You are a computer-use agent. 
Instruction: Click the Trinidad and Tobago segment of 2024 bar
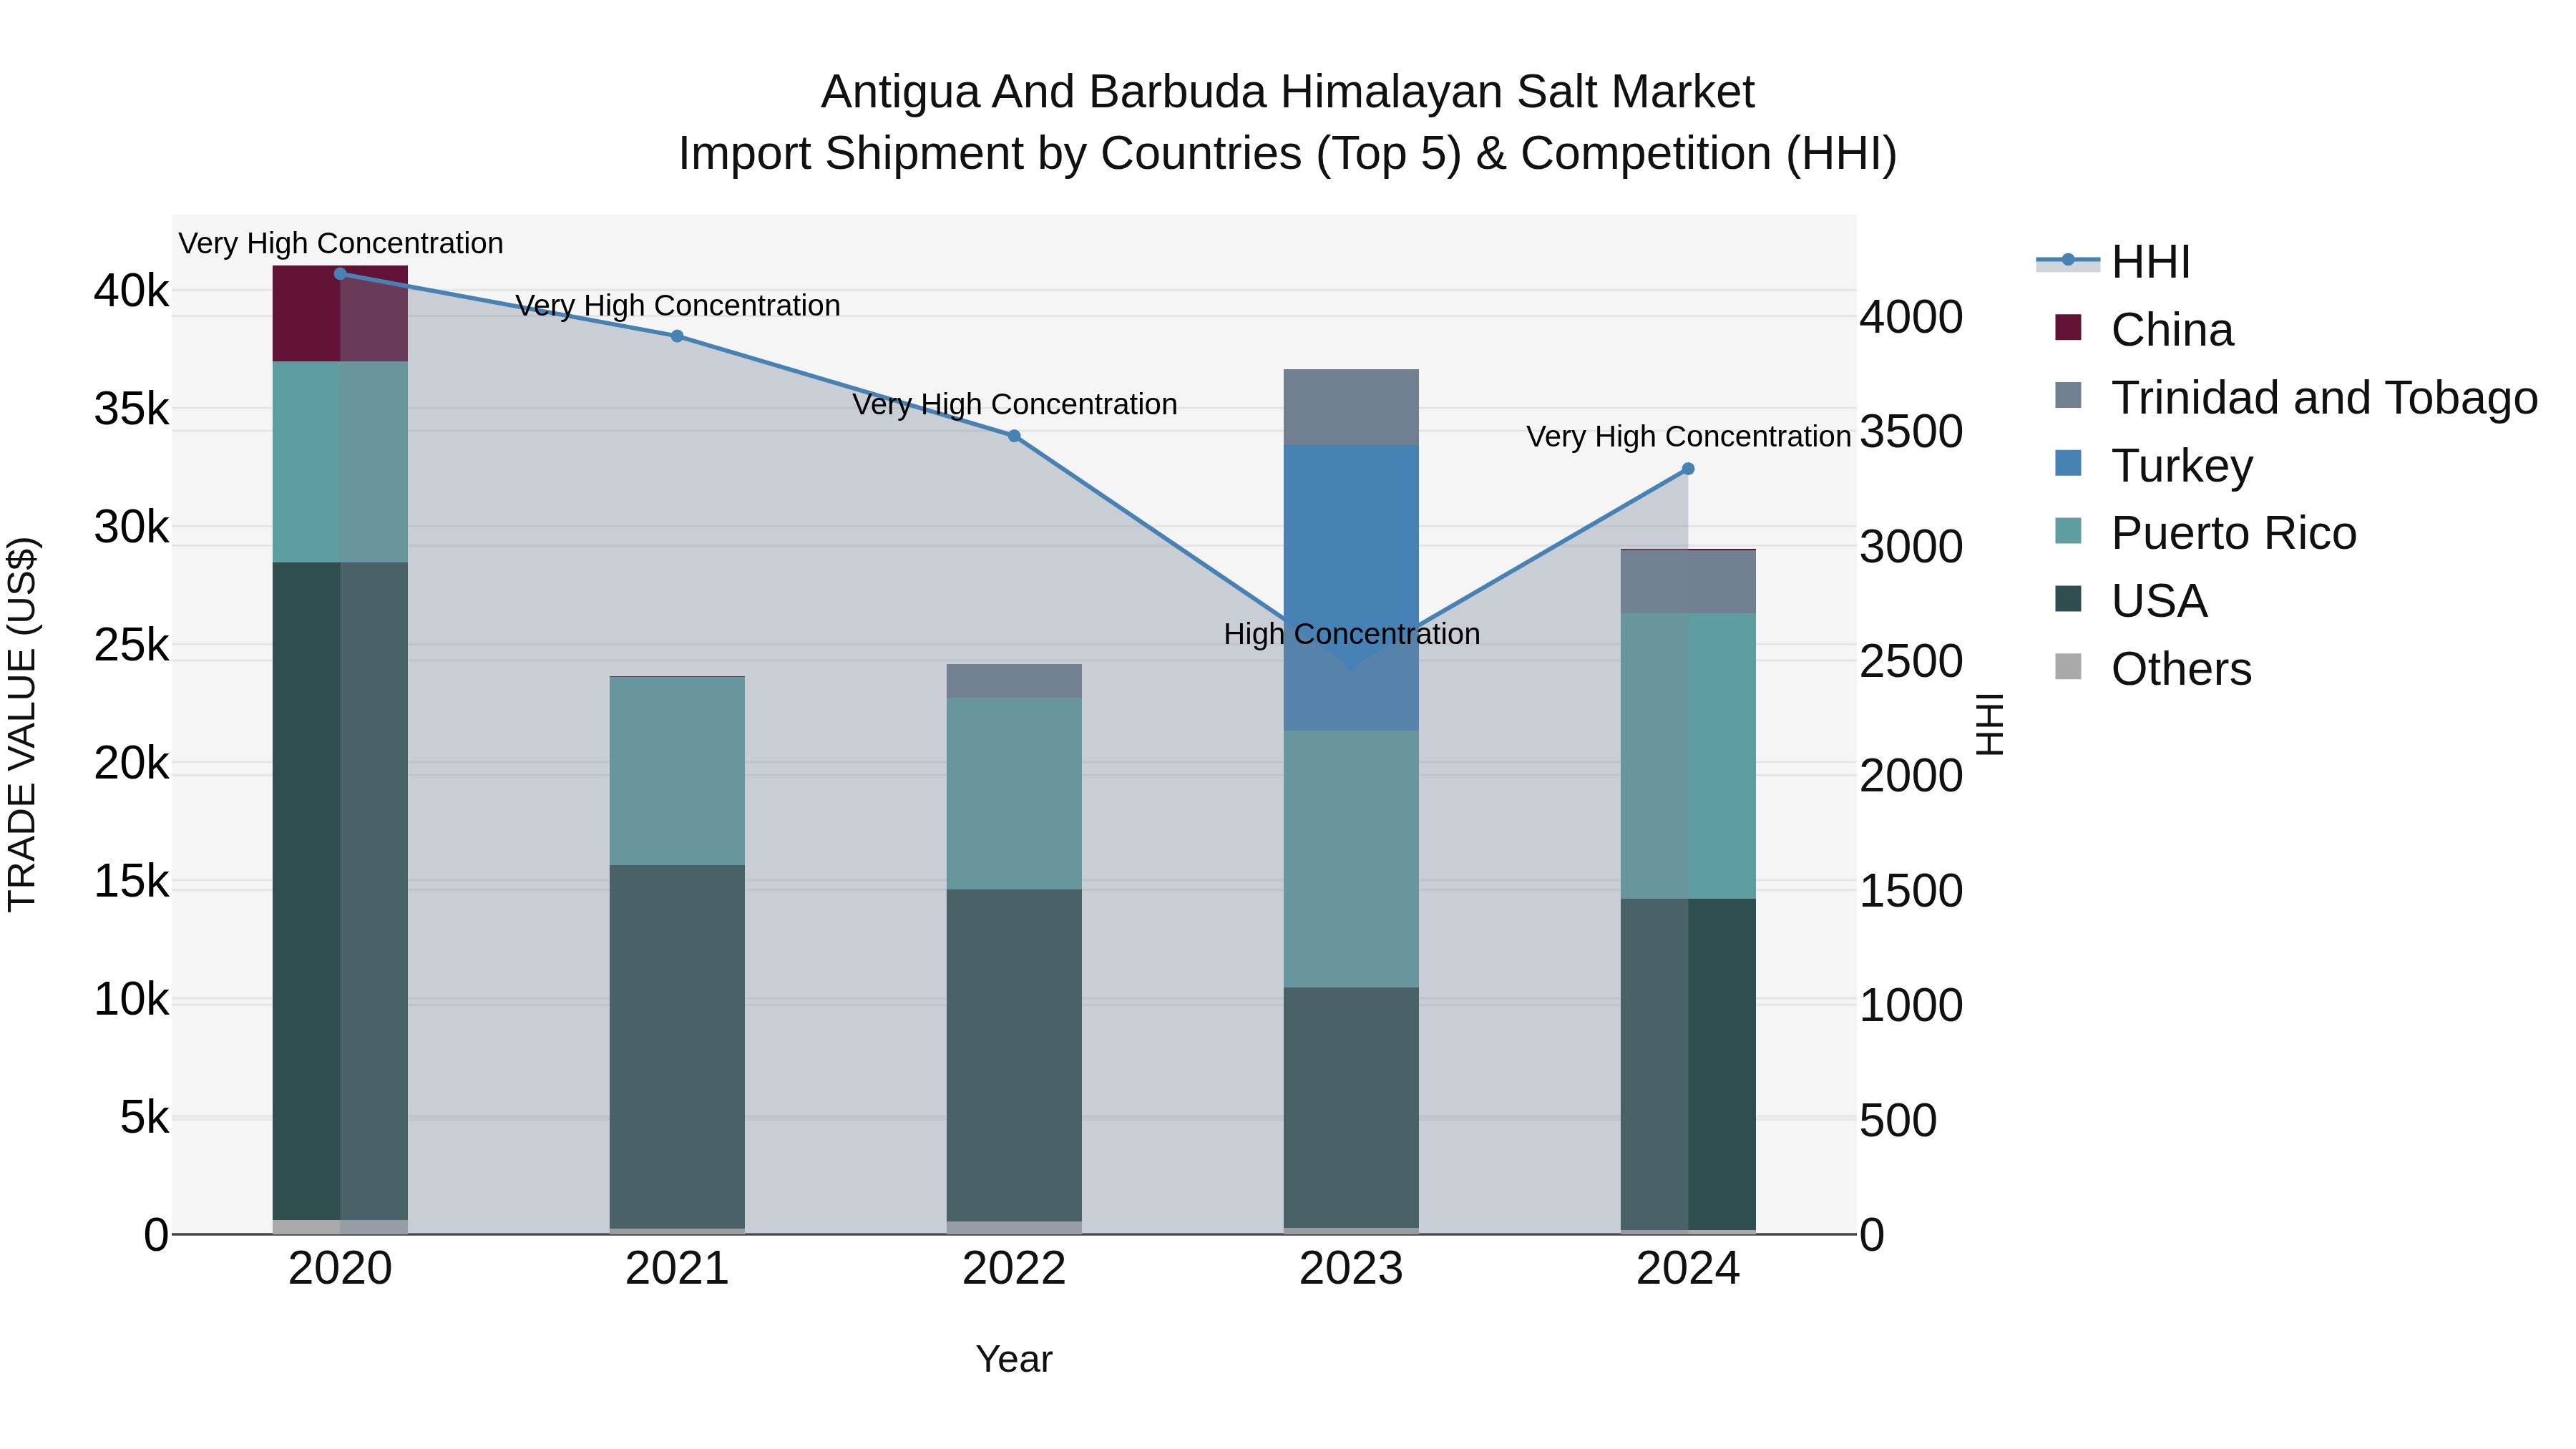point(1688,582)
